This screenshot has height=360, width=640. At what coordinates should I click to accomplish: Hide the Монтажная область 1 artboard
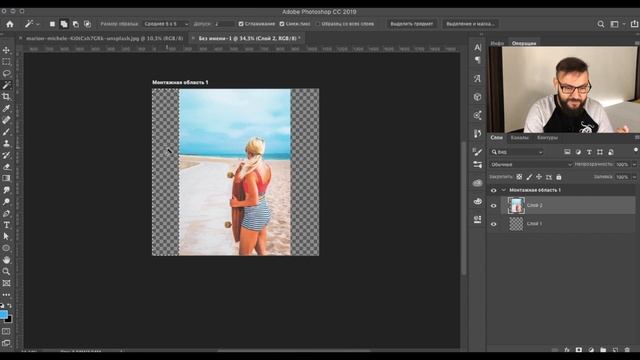point(493,191)
